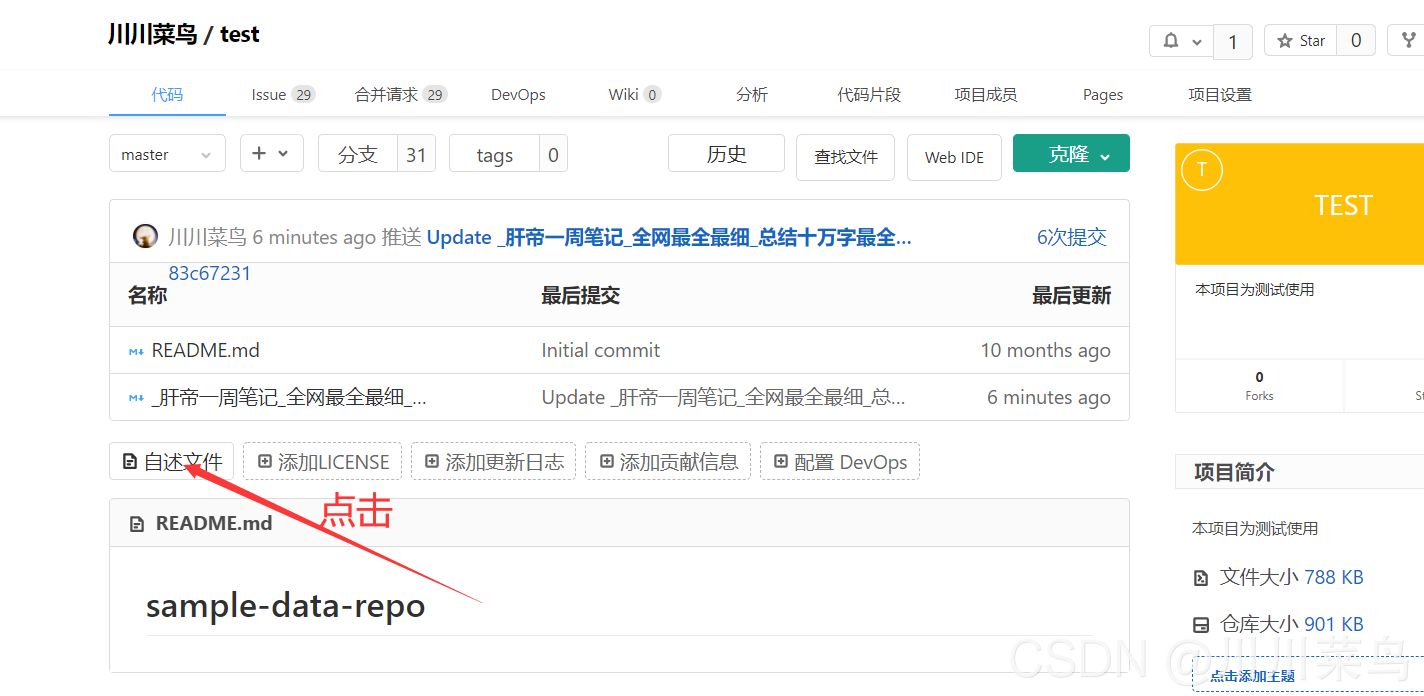This screenshot has width=1424, height=696.
Task: Open the 6次提交 commits link
Action: tap(1071, 237)
